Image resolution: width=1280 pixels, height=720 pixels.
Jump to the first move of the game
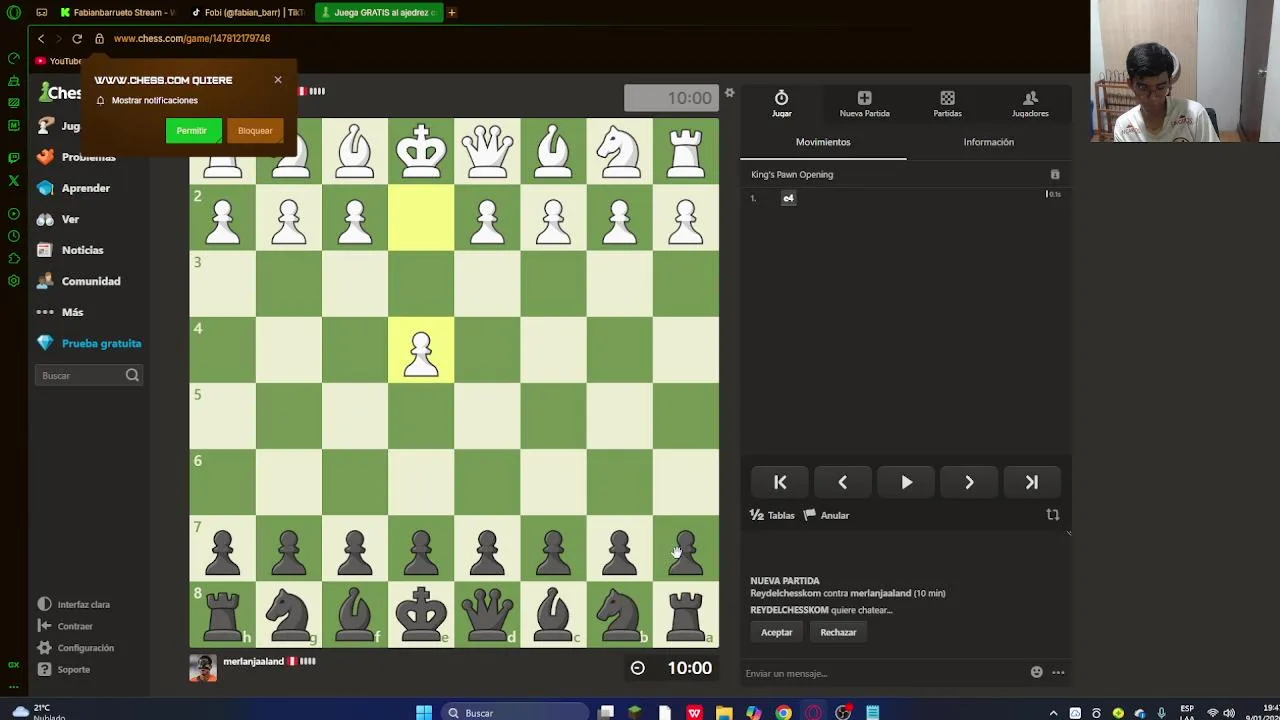pos(780,482)
